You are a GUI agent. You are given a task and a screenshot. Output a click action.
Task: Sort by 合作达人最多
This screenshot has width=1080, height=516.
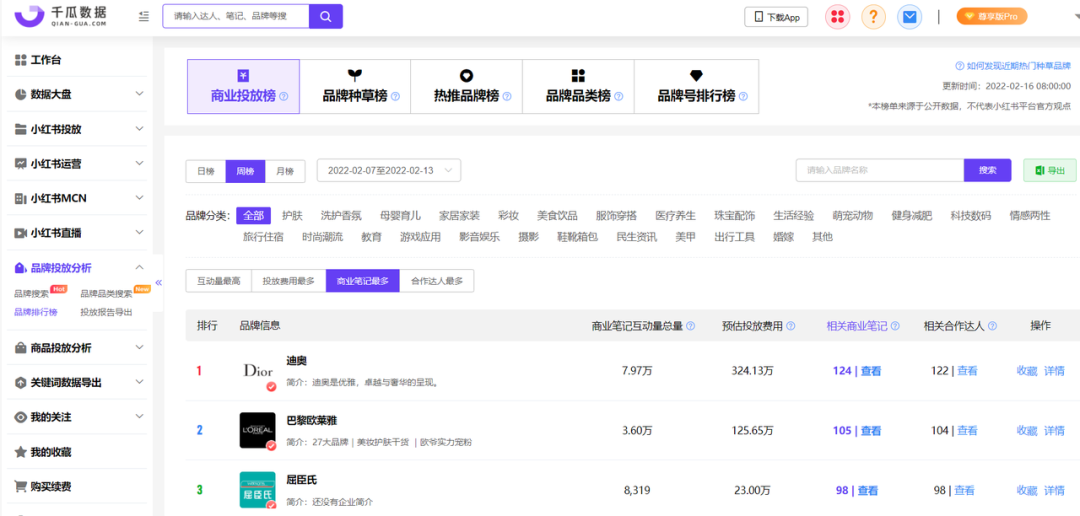(437, 281)
